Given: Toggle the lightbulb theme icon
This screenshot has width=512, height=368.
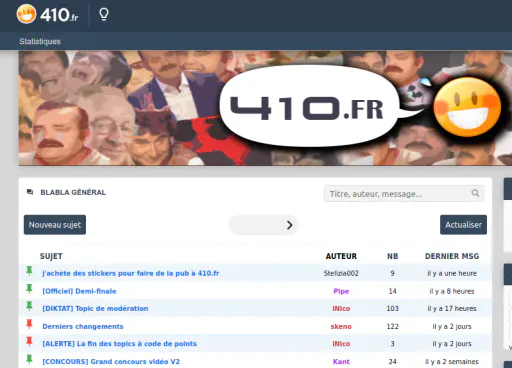Looking at the screenshot, I should 104,14.
